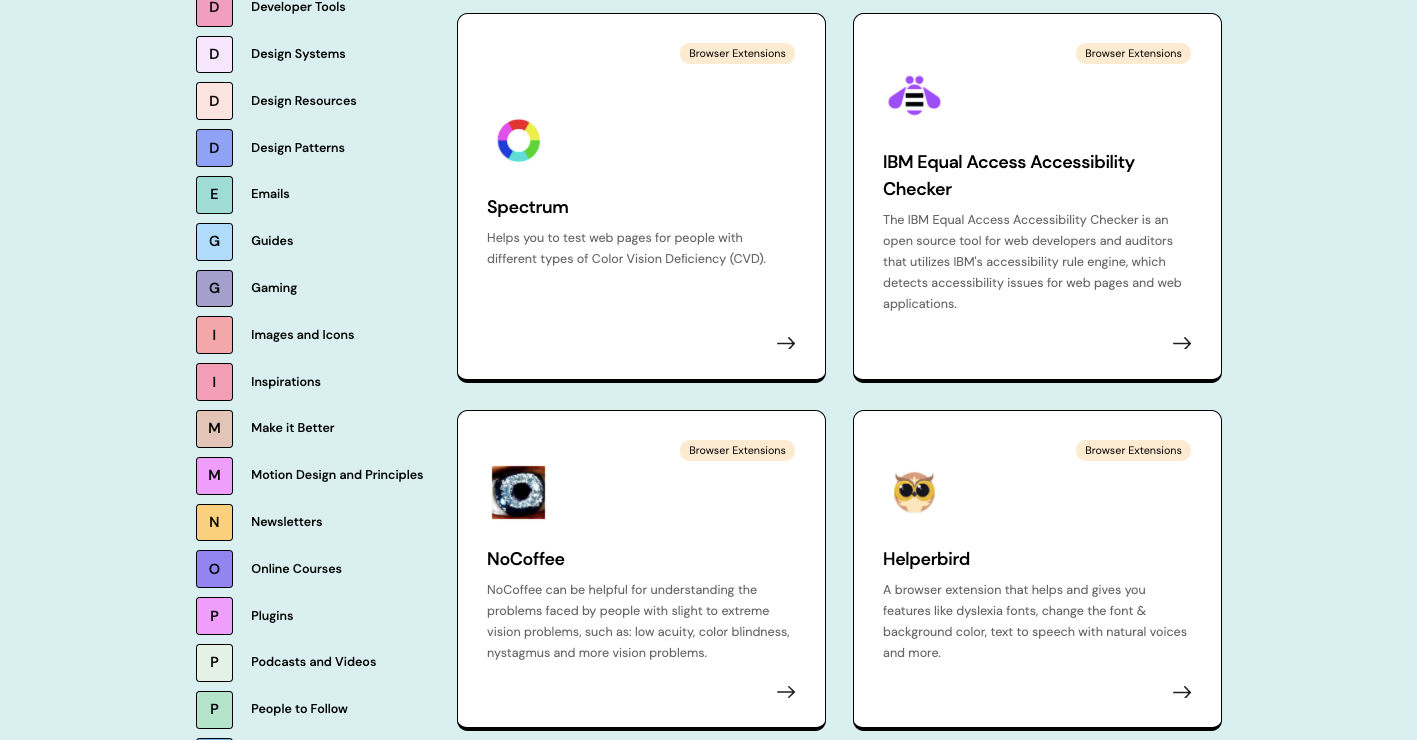This screenshot has width=1417, height=740.
Task: Click the O tile beside Online Courses
Action: (x=214, y=569)
